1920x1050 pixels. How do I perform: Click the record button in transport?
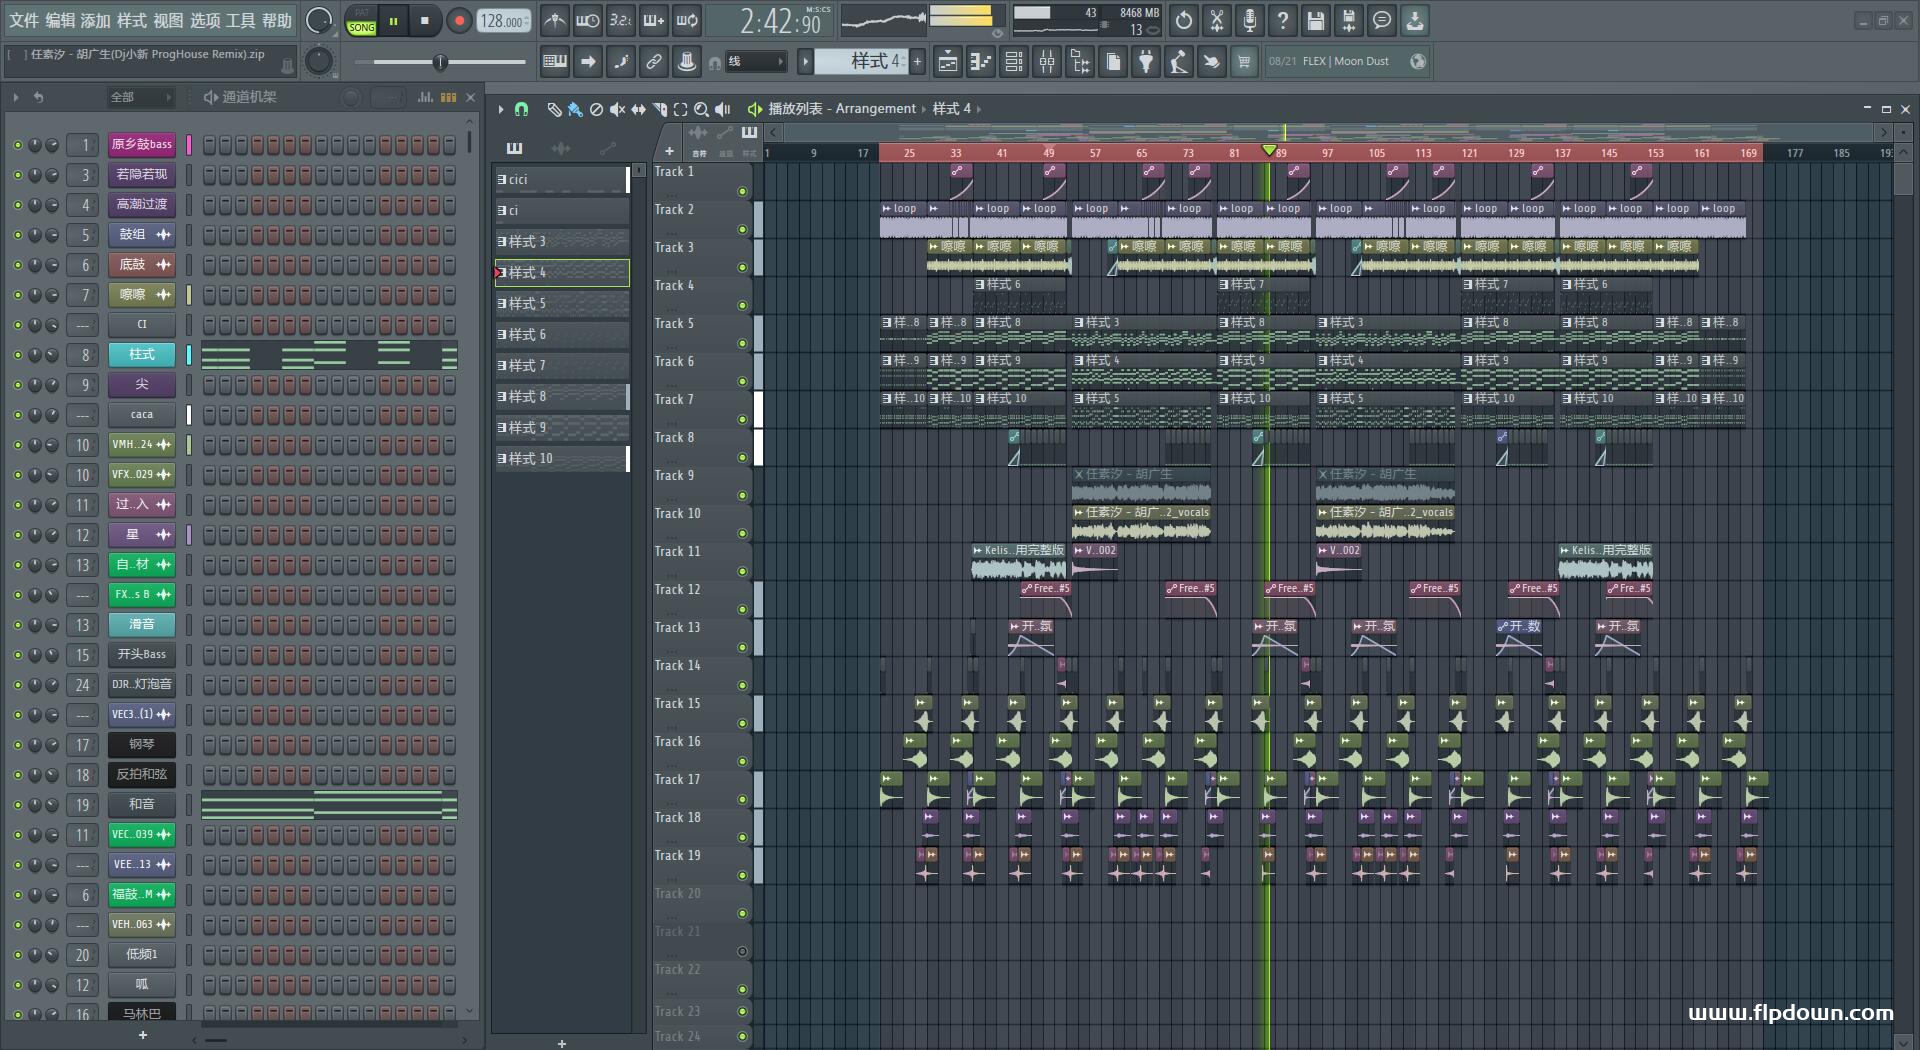click(x=459, y=21)
